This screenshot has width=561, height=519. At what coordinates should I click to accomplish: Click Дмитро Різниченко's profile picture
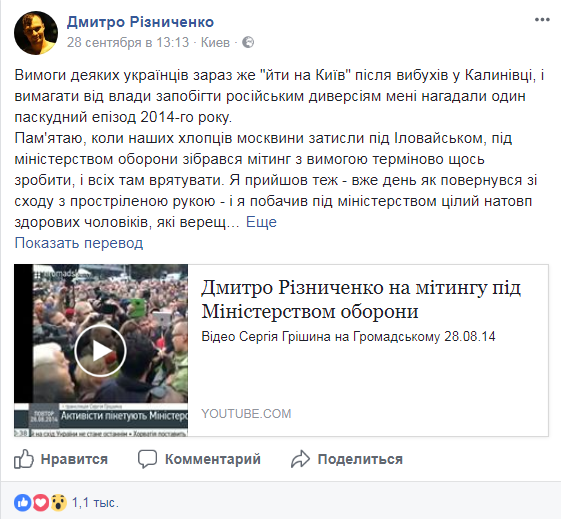tap(36, 33)
